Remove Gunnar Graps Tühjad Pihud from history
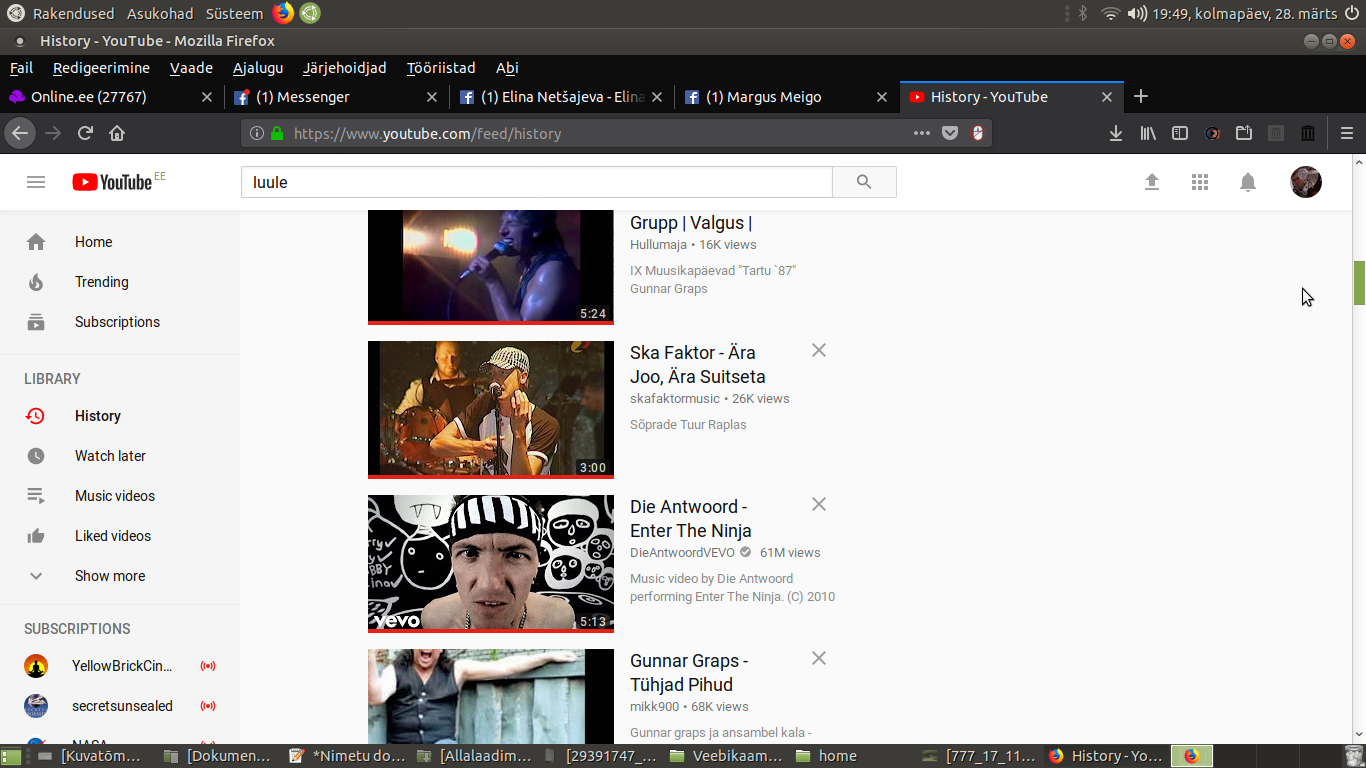This screenshot has height=768, width=1366. click(x=819, y=658)
